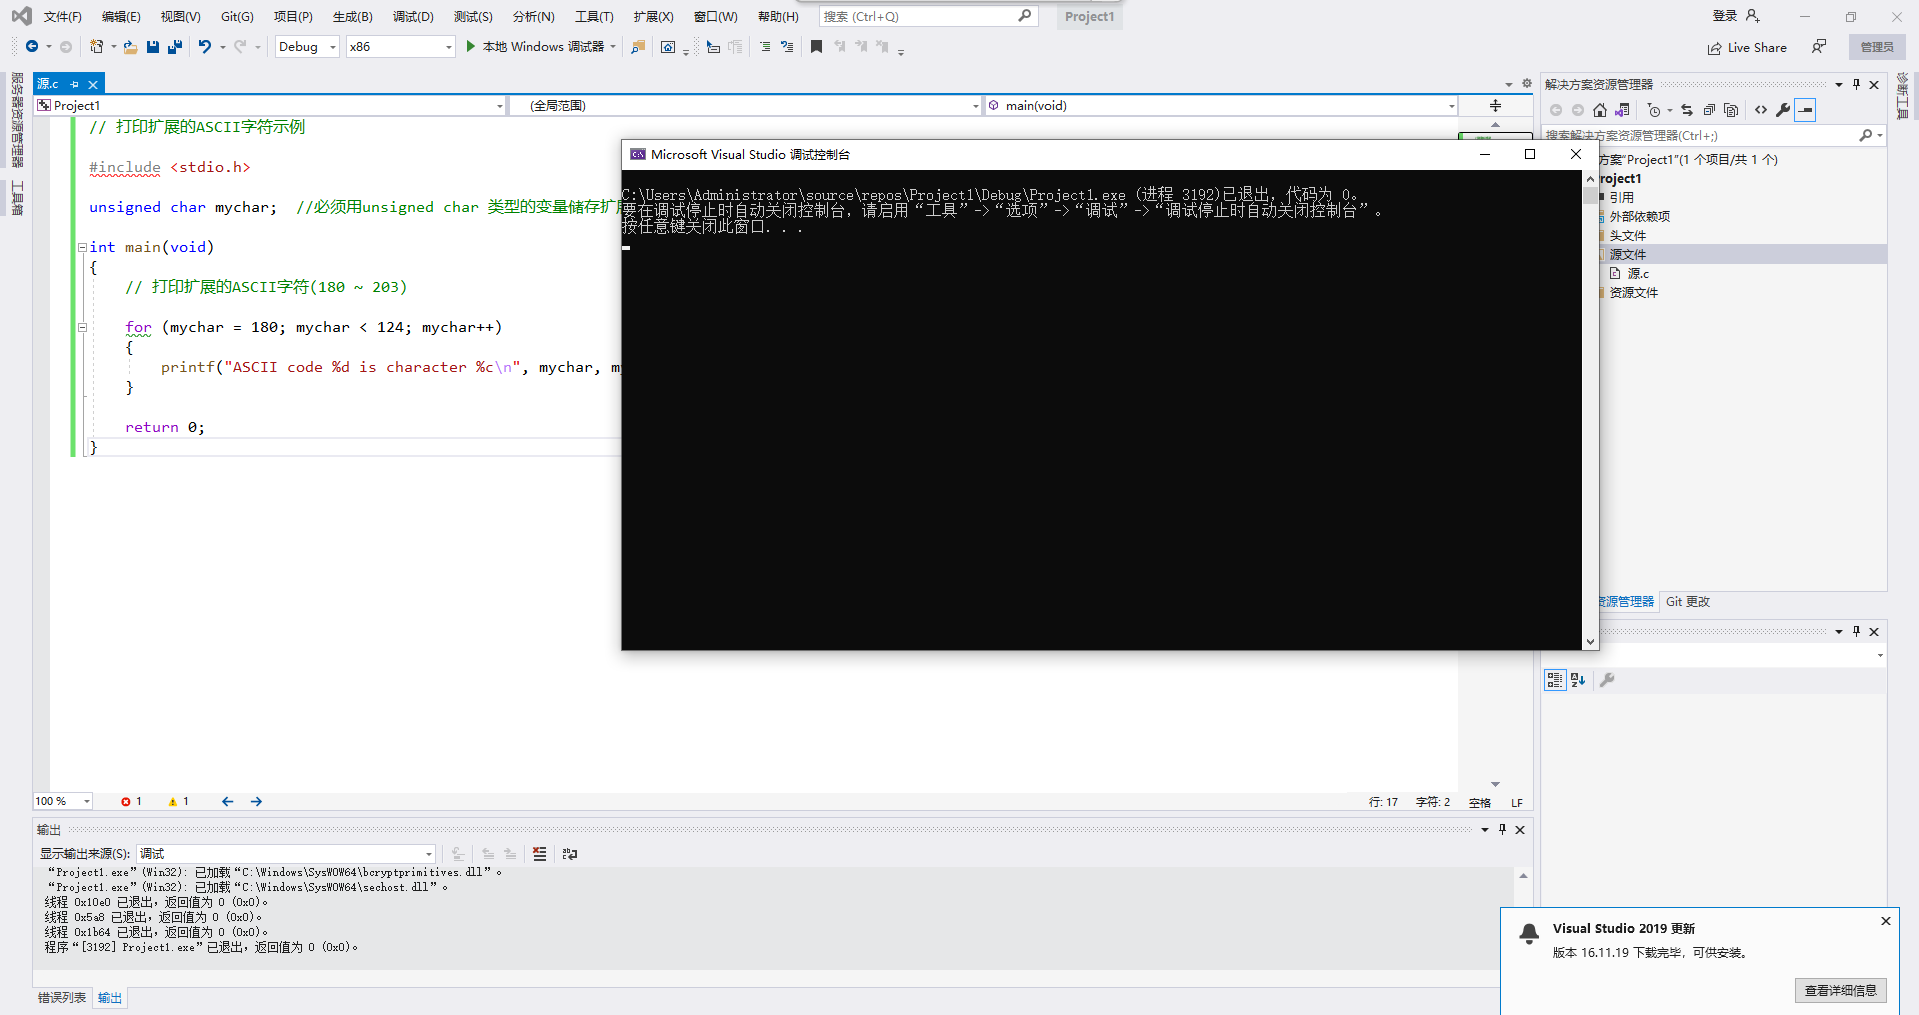Switch to the 错误列表 tab
1919x1015 pixels.
click(62, 997)
